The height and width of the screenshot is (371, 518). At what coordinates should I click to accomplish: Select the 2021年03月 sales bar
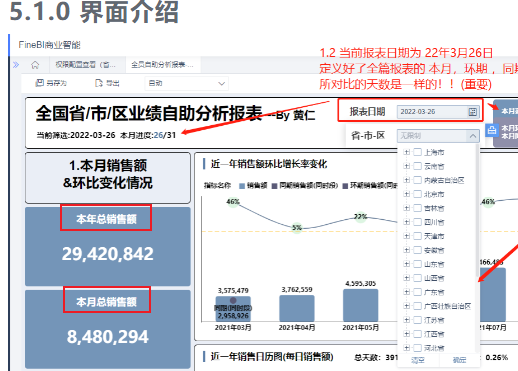click(233, 309)
